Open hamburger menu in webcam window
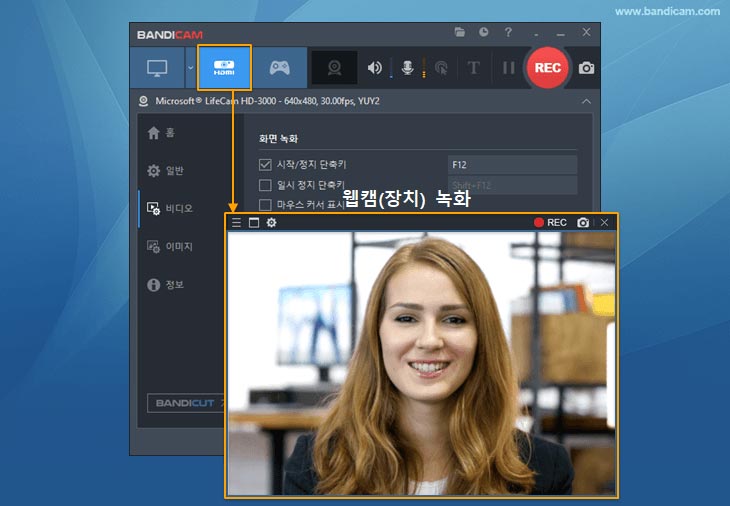This screenshot has height=506, width=730. [237, 223]
